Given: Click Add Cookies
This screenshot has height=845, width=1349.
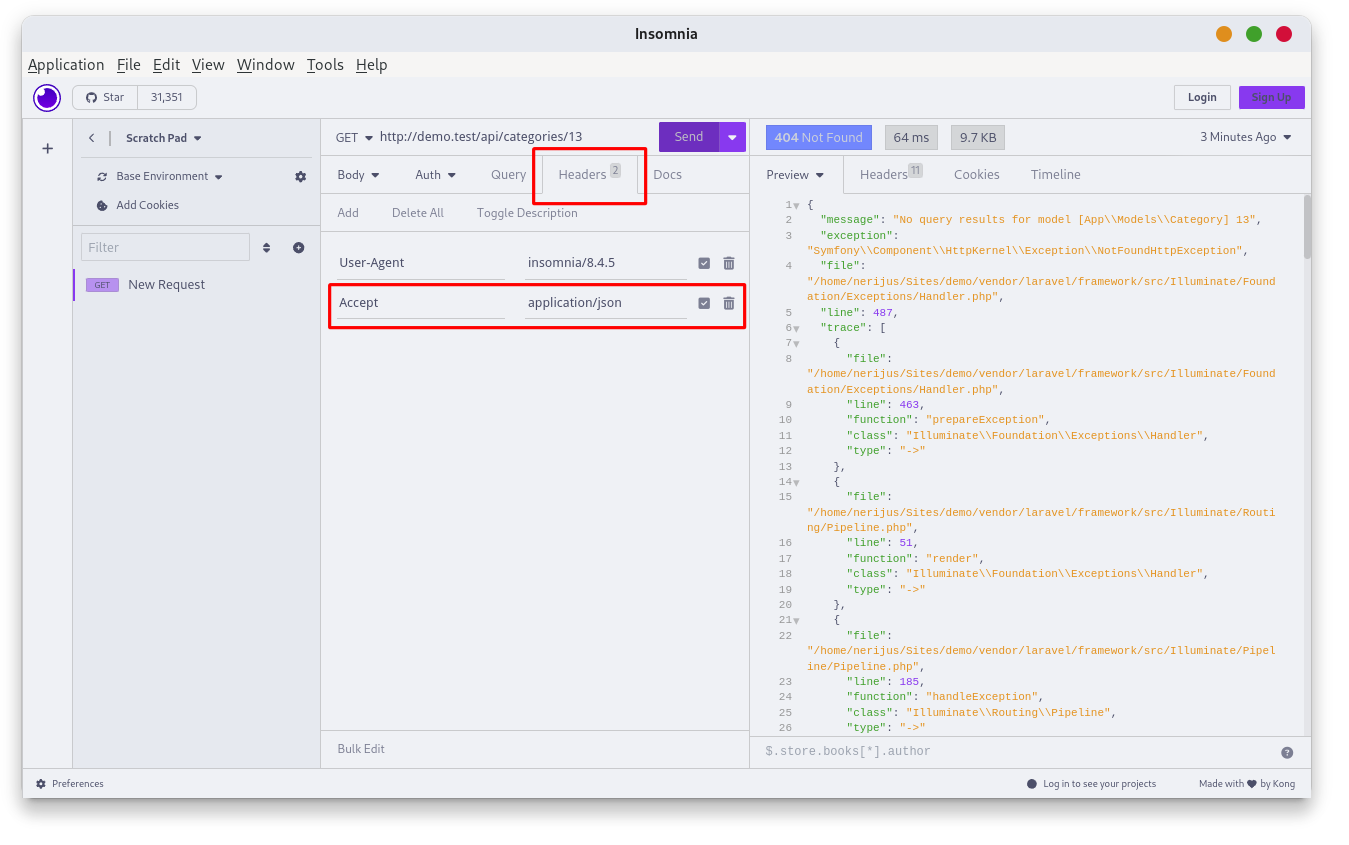Looking at the screenshot, I should [x=138, y=205].
